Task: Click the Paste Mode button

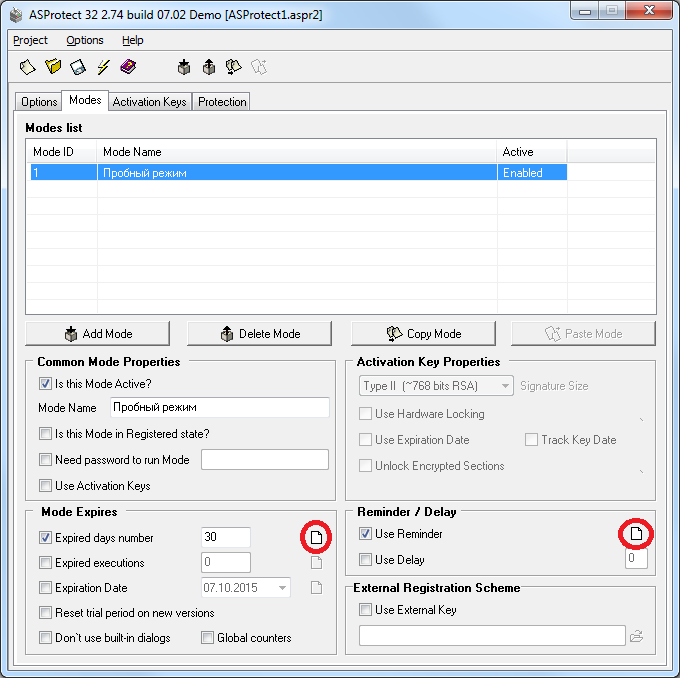Action: point(583,334)
